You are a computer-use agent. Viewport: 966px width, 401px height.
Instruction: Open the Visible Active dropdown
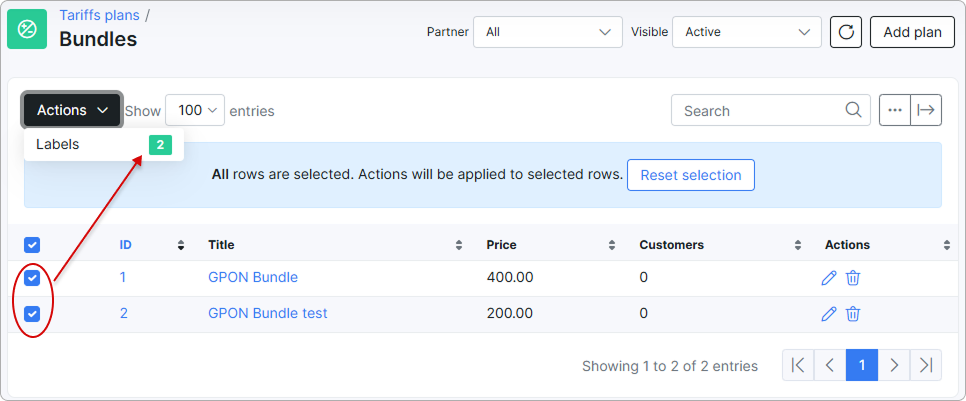pos(747,32)
